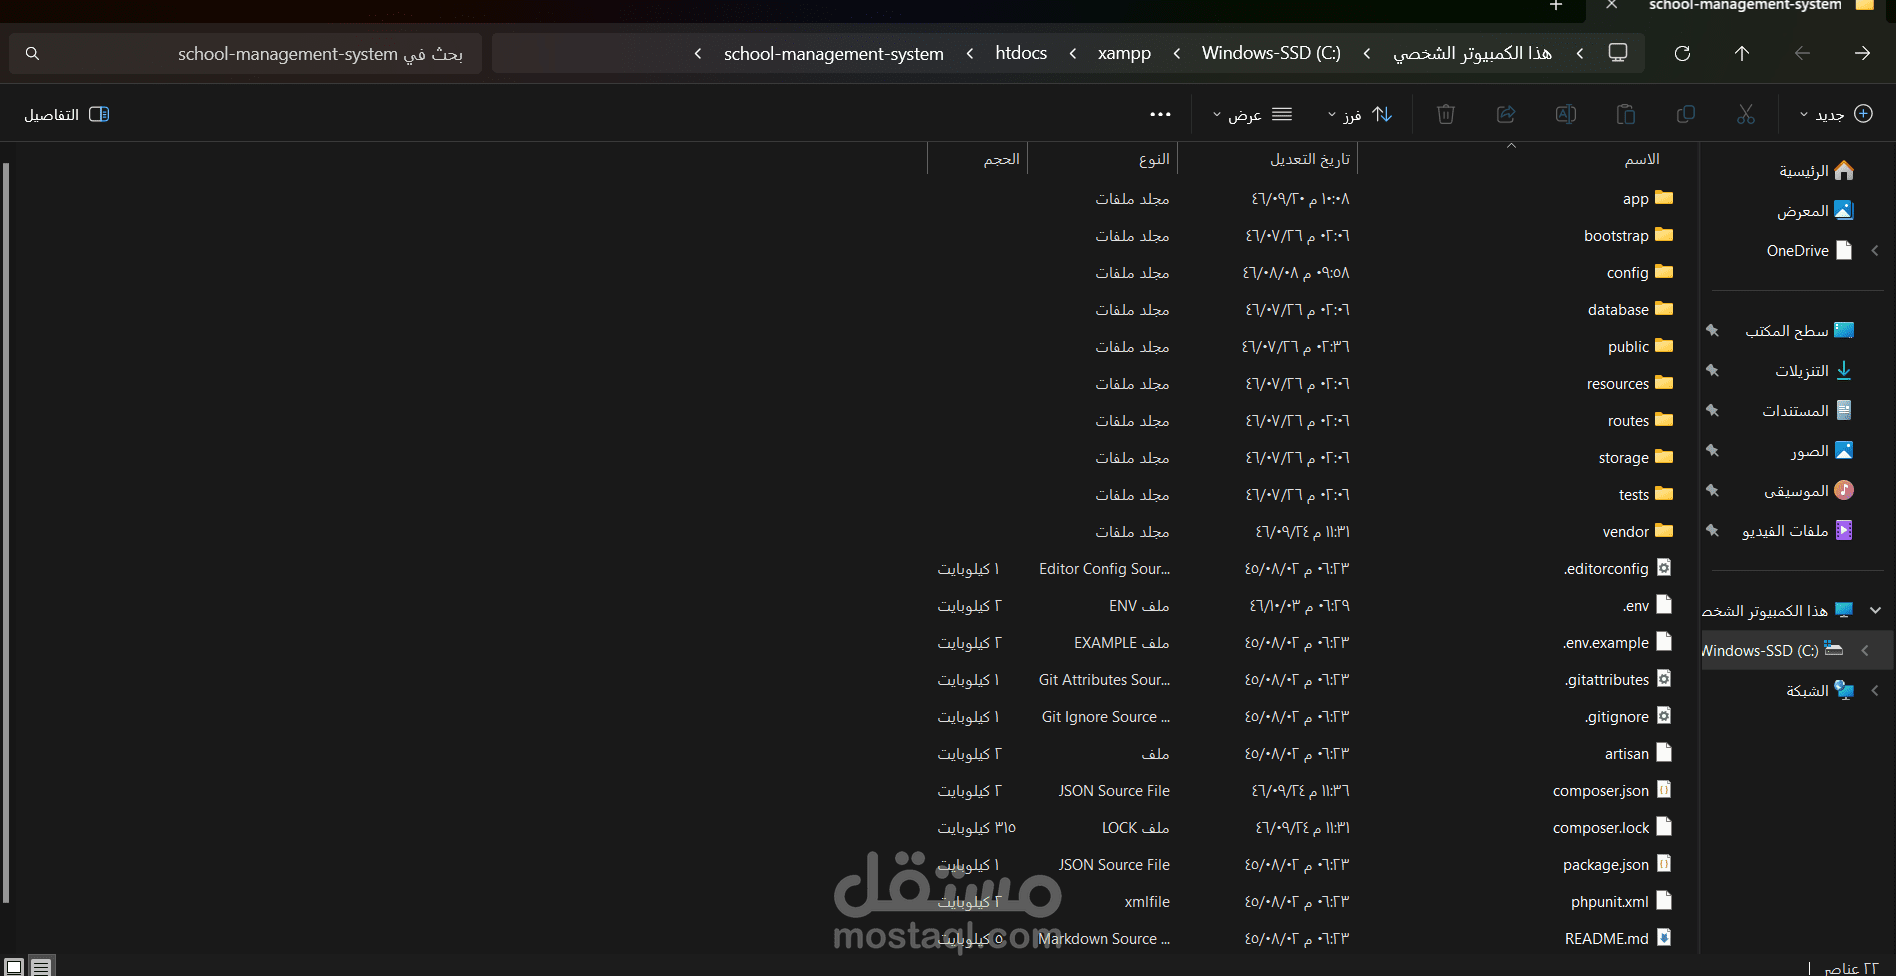Open the جديد (New) dropdown
Screen dimensions: 1896x976
[1836, 114]
